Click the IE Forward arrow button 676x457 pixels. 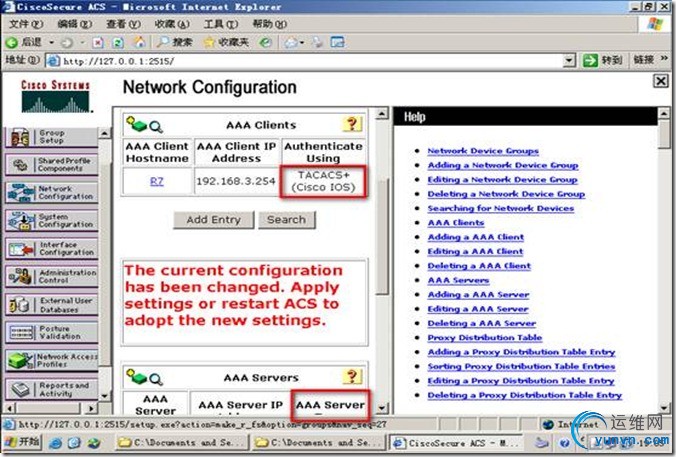[67, 42]
